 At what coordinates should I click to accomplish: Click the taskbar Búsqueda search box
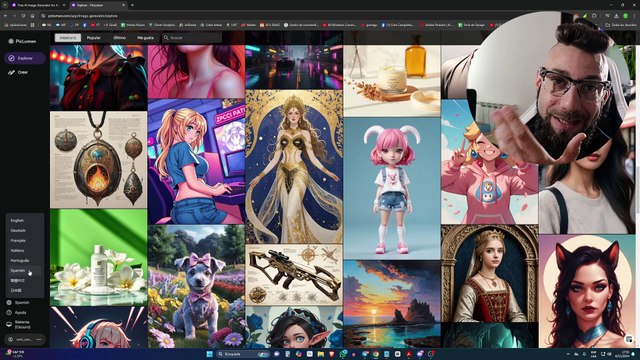[243, 354]
